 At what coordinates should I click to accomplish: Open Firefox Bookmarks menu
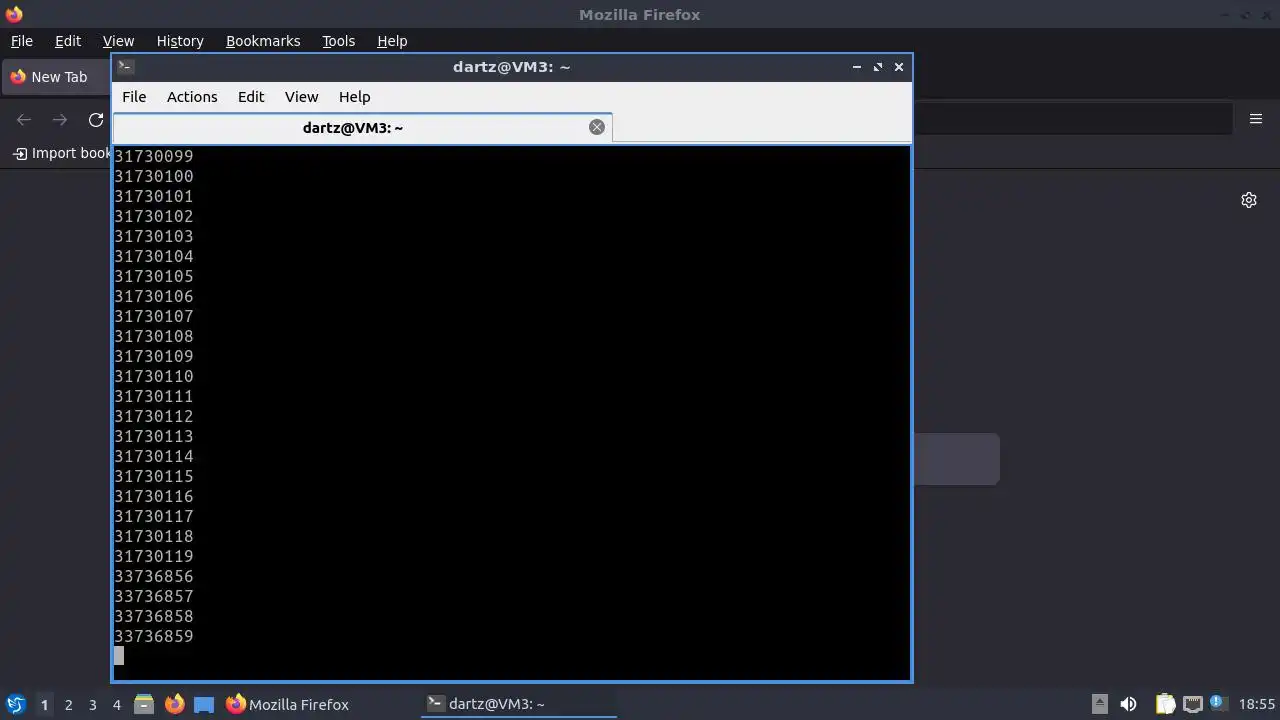pyautogui.click(x=263, y=41)
